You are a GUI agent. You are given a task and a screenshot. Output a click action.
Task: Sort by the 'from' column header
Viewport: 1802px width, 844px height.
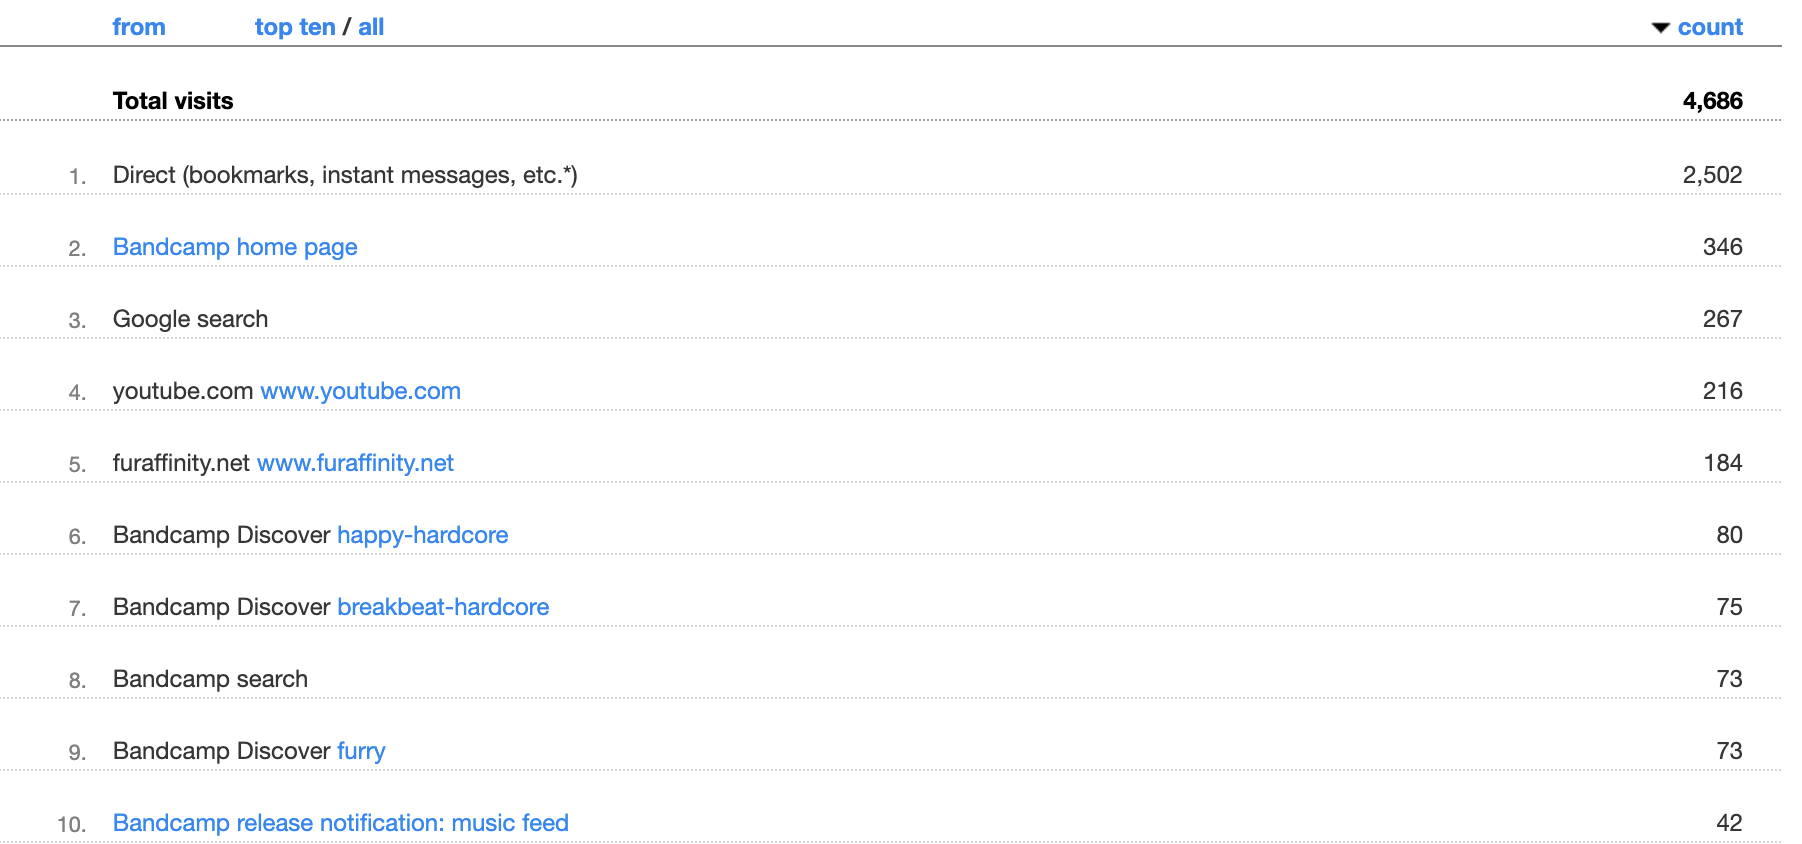tap(139, 27)
